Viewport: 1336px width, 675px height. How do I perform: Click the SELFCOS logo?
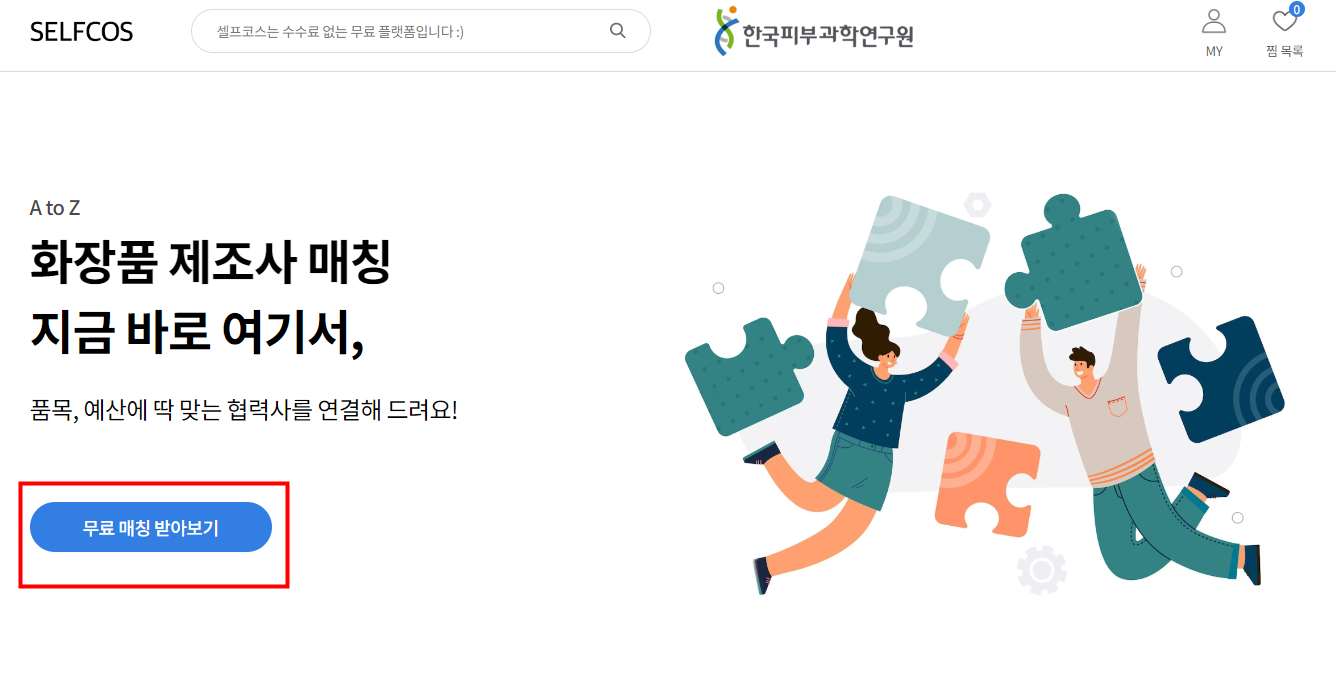click(81, 32)
